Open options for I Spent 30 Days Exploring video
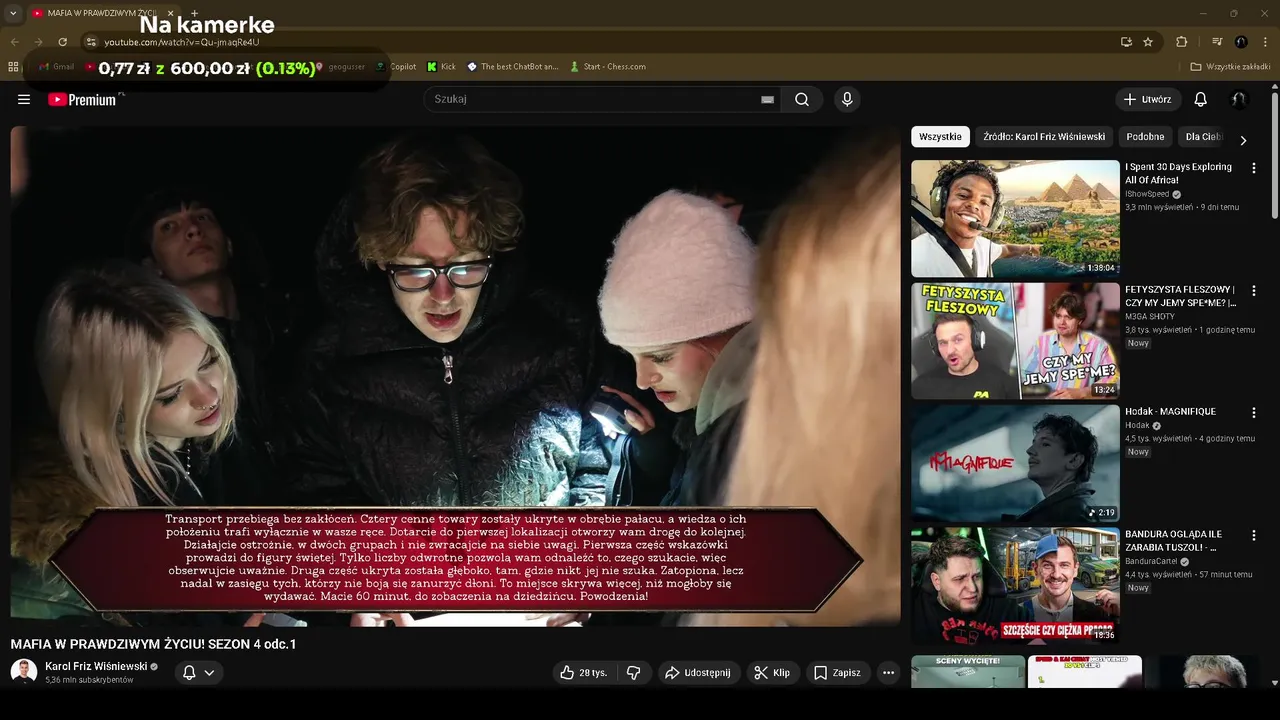This screenshot has height=720, width=1280. [1254, 168]
